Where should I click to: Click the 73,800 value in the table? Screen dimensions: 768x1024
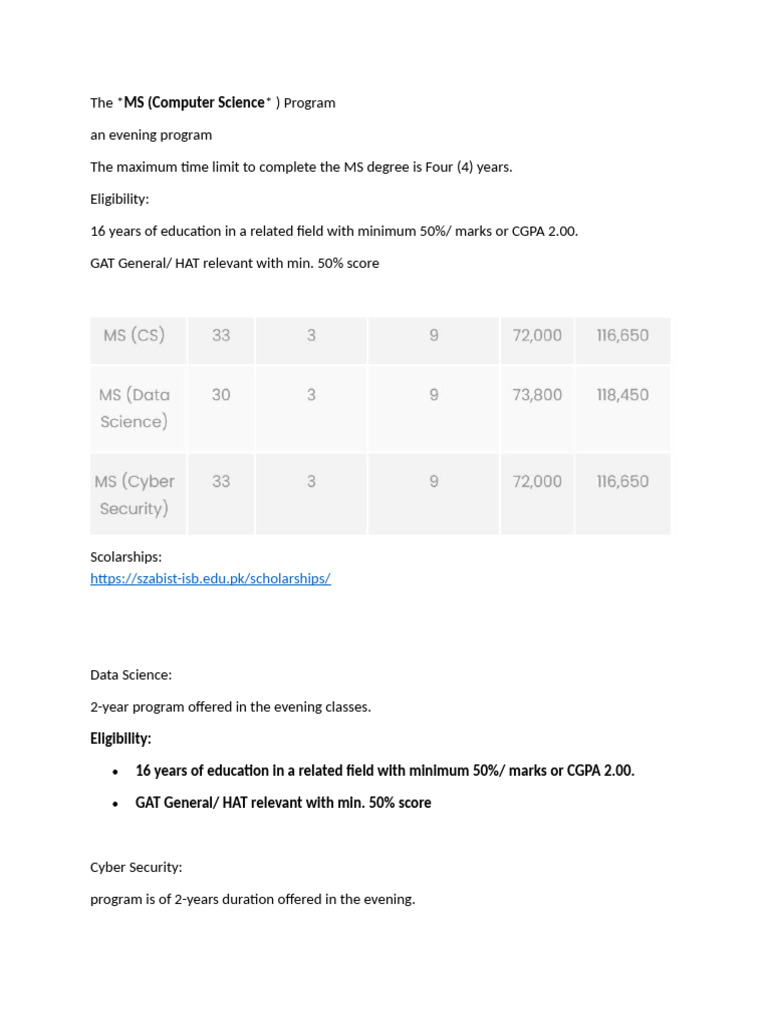tap(537, 395)
